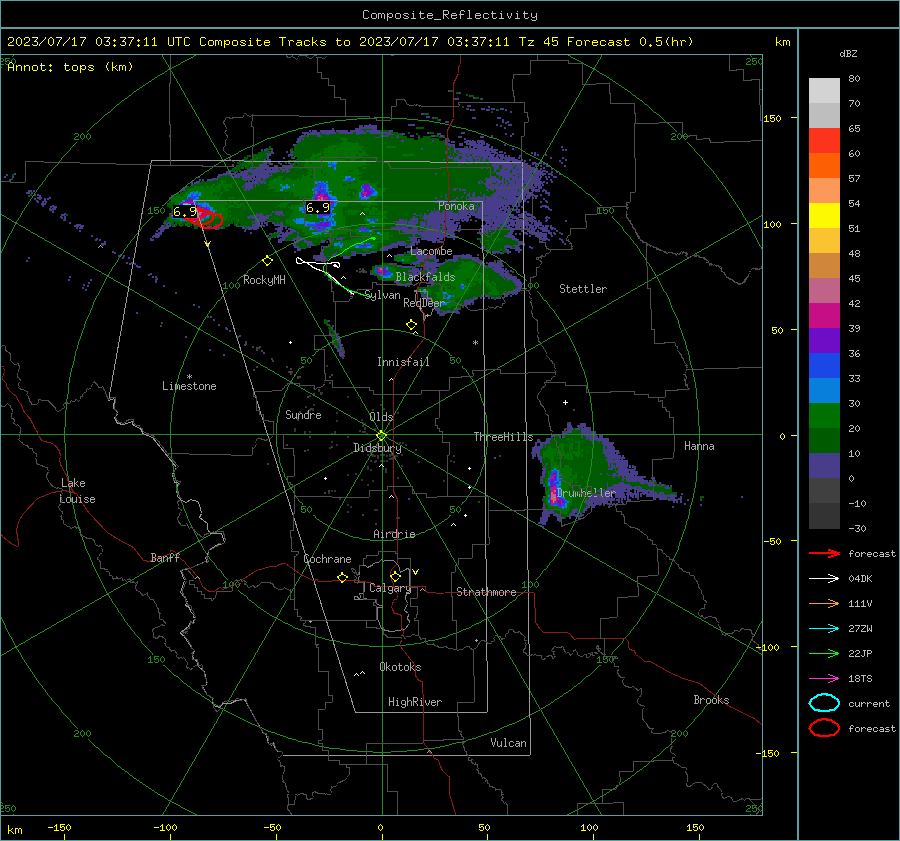The image size is (900, 841).
Task: Click the Airdrie label
Action: [394, 534]
